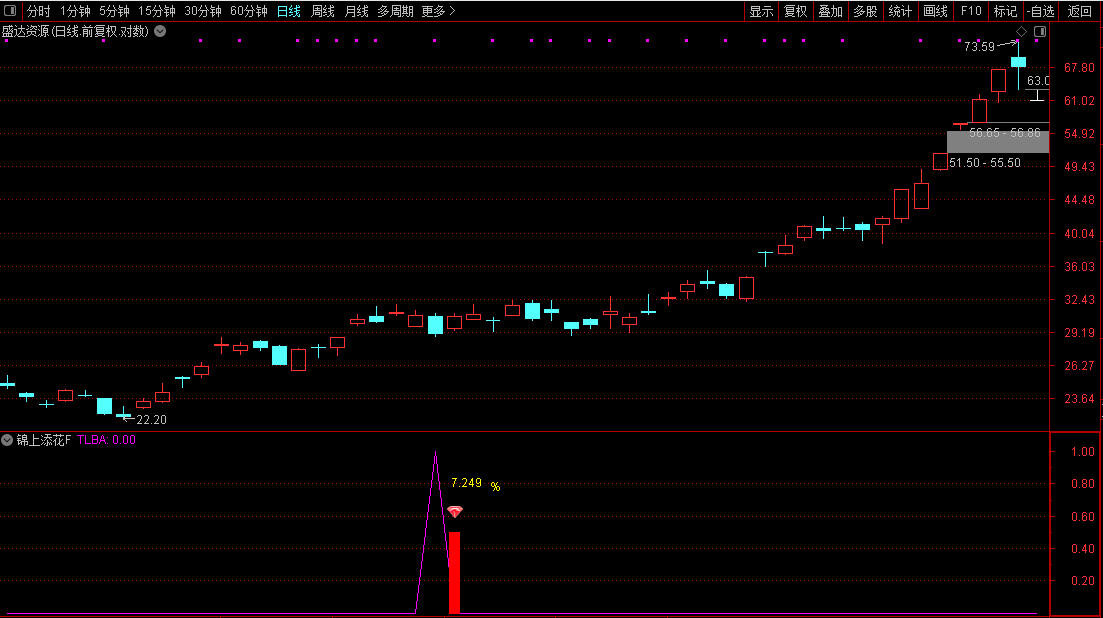Click the 40.04 price axis label
1103x618 pixels.
(x=1079, y=233)
